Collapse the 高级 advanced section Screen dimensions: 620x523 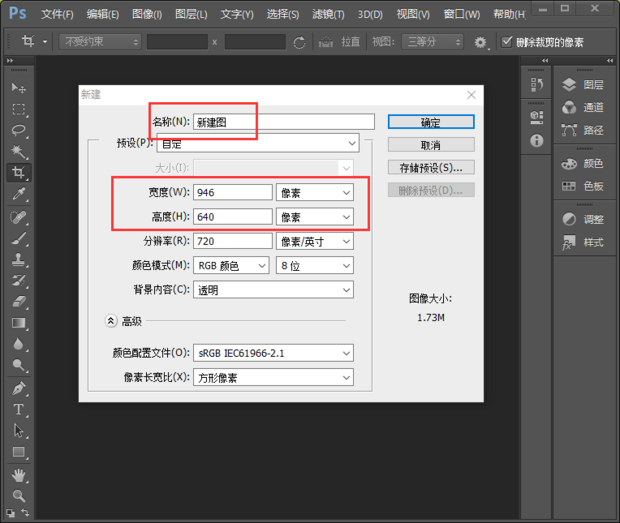(x=111, y=321)
